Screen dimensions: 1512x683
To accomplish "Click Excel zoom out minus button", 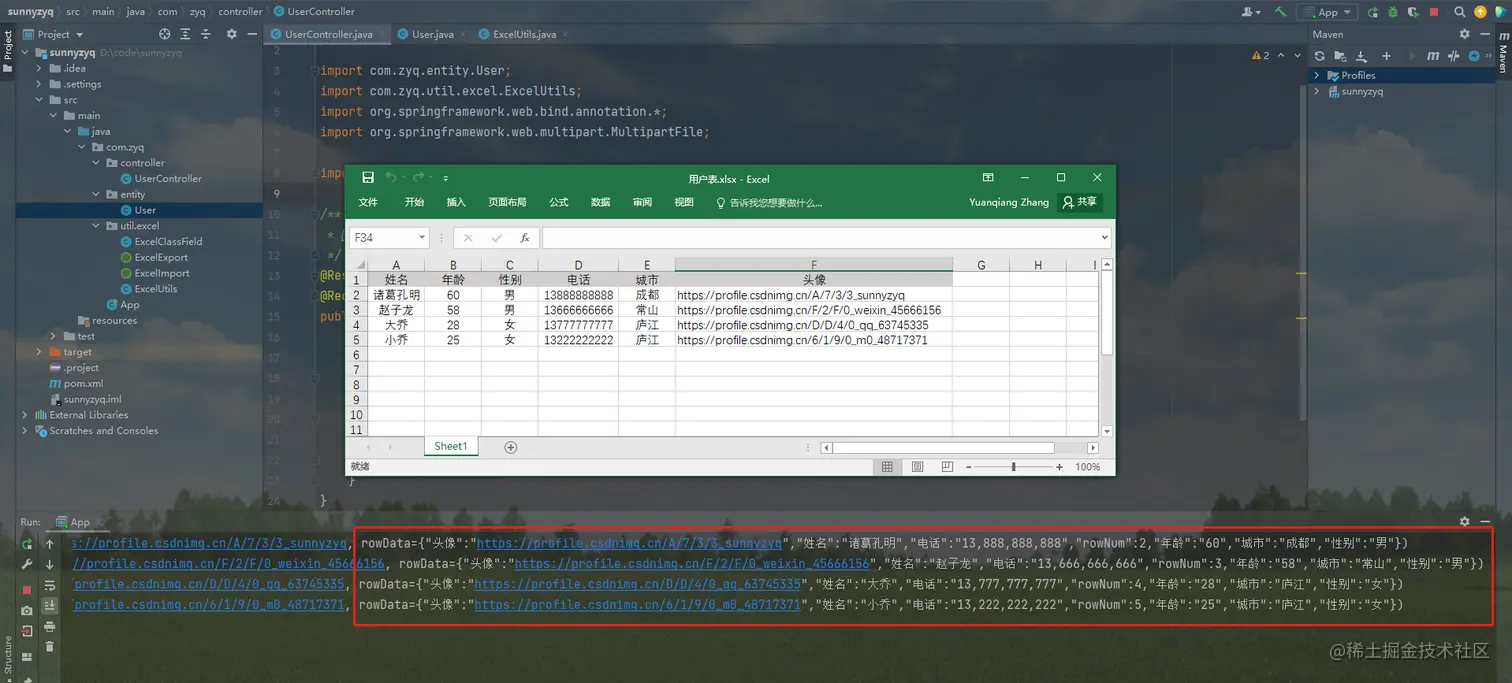I will [x=968, y=467].
